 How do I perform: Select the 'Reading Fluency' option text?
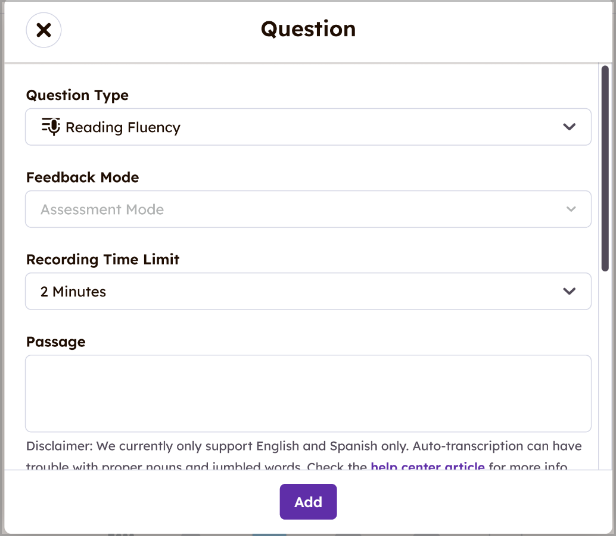[123, 127]
